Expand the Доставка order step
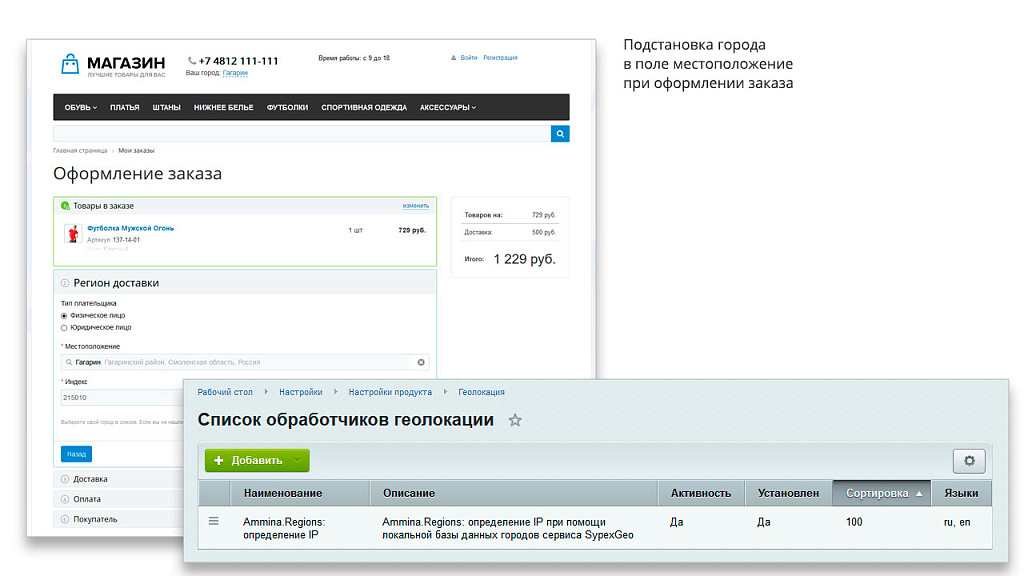The image size is (1024, 576). (x=90, y=479)
